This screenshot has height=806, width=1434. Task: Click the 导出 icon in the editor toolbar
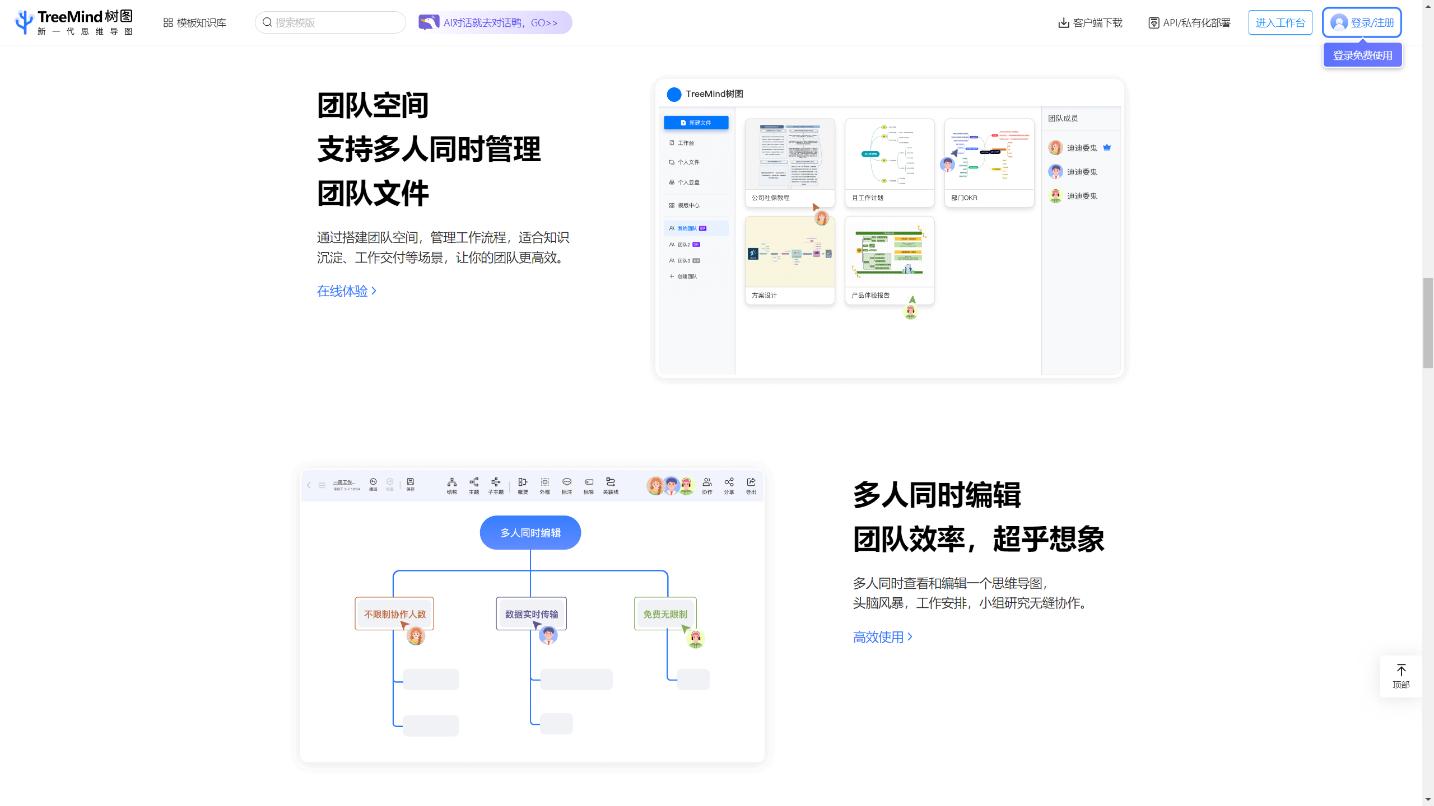click(x=751, y=485)
